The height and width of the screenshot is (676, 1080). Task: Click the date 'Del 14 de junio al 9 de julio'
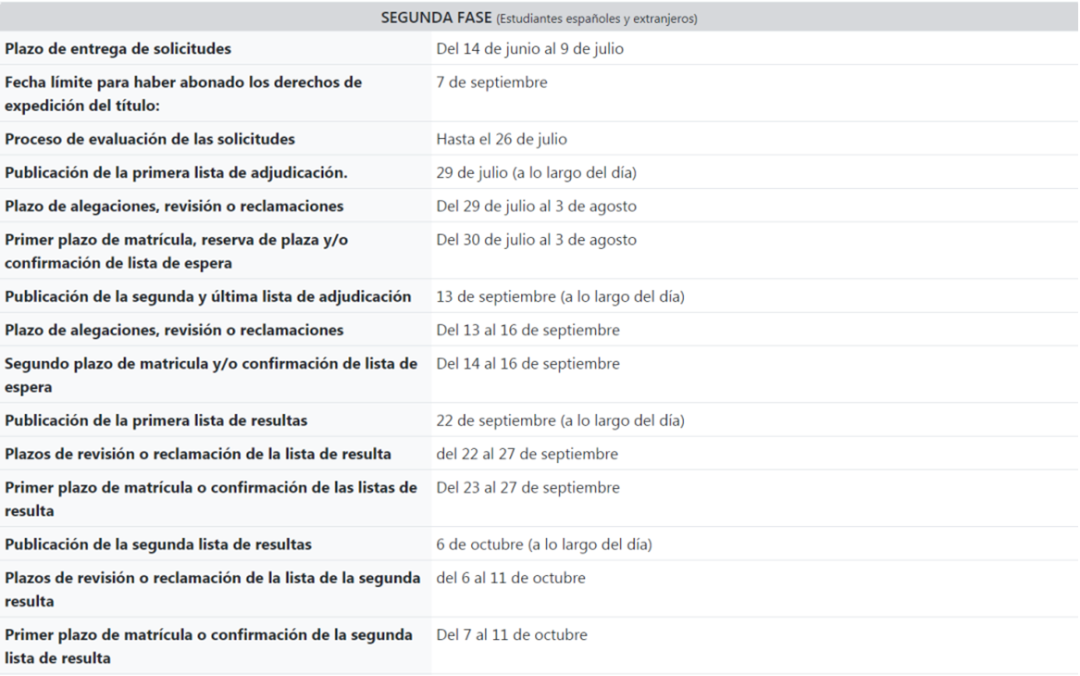click(530, 49)
